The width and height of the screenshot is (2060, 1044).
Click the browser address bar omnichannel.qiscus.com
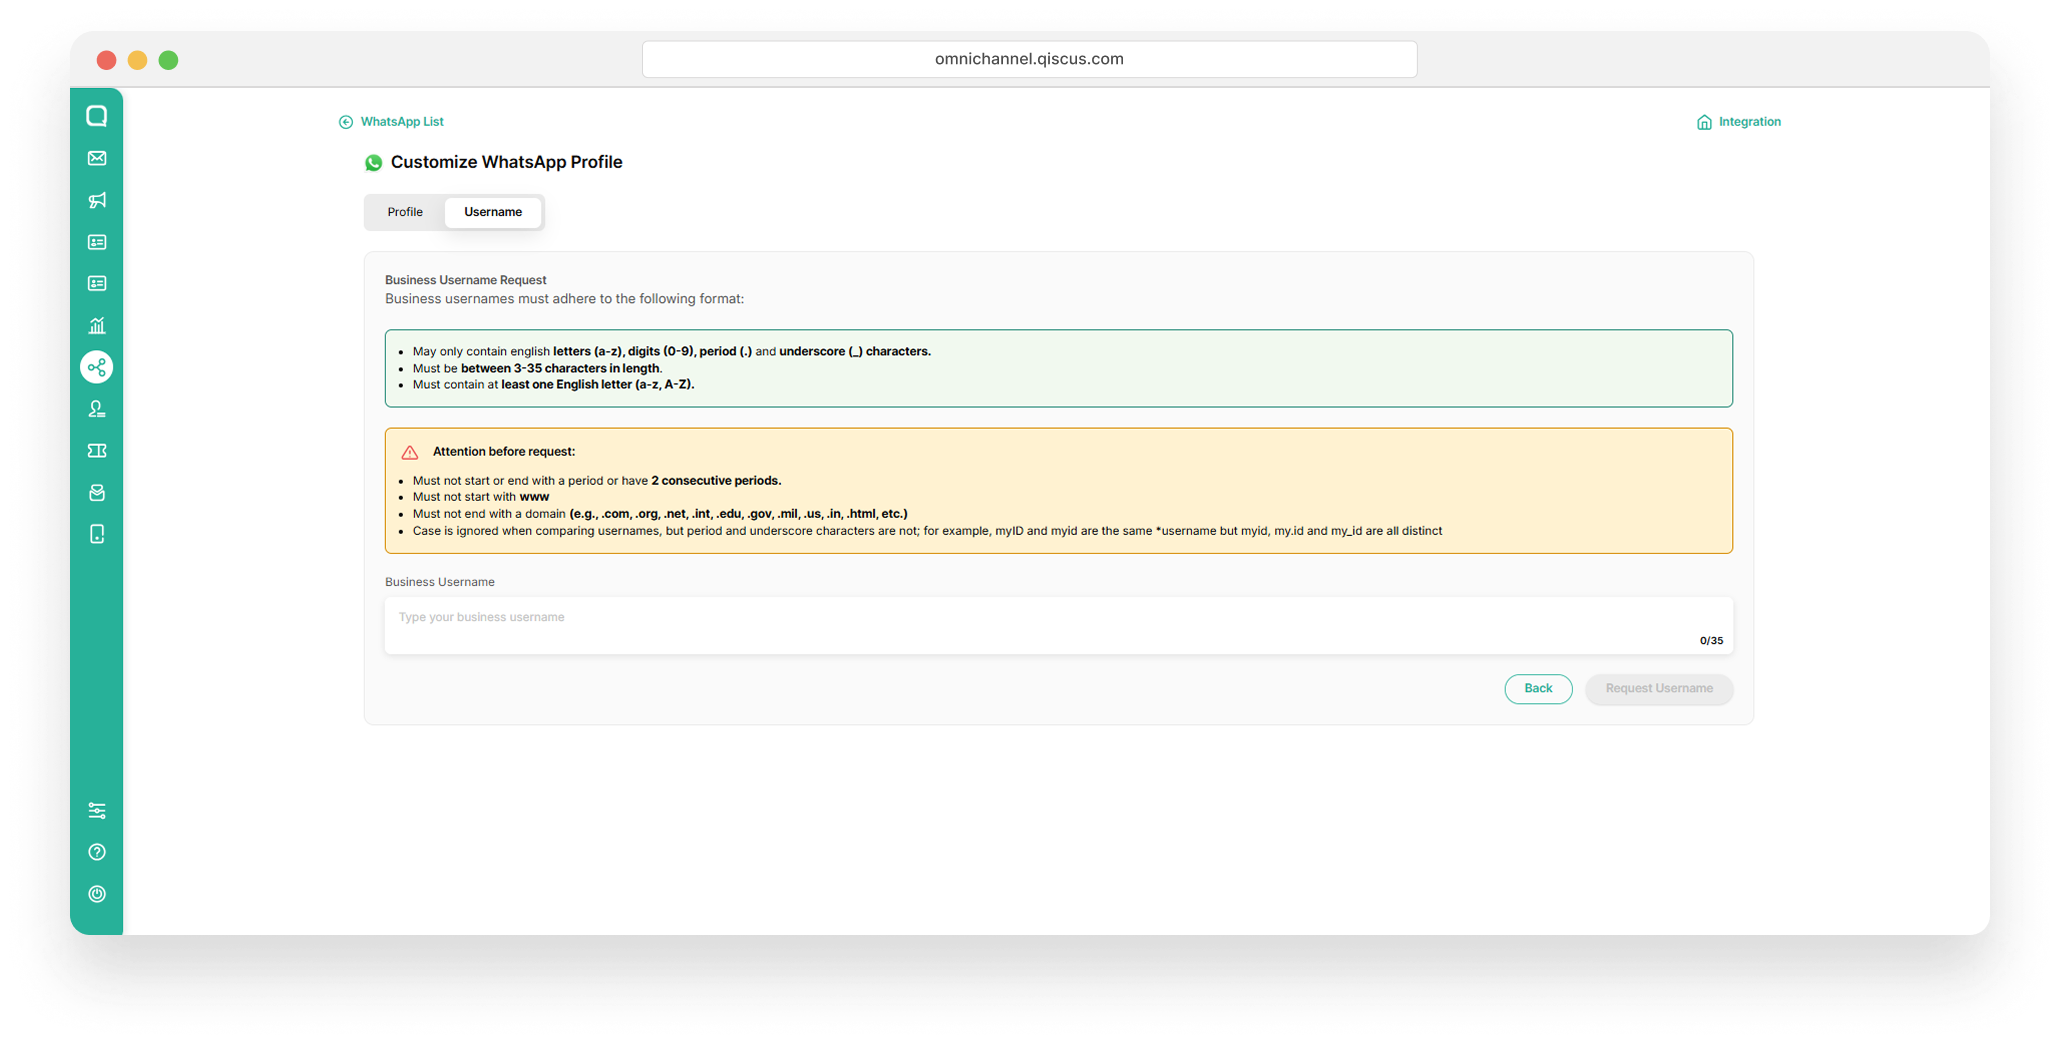point(1029,59)
